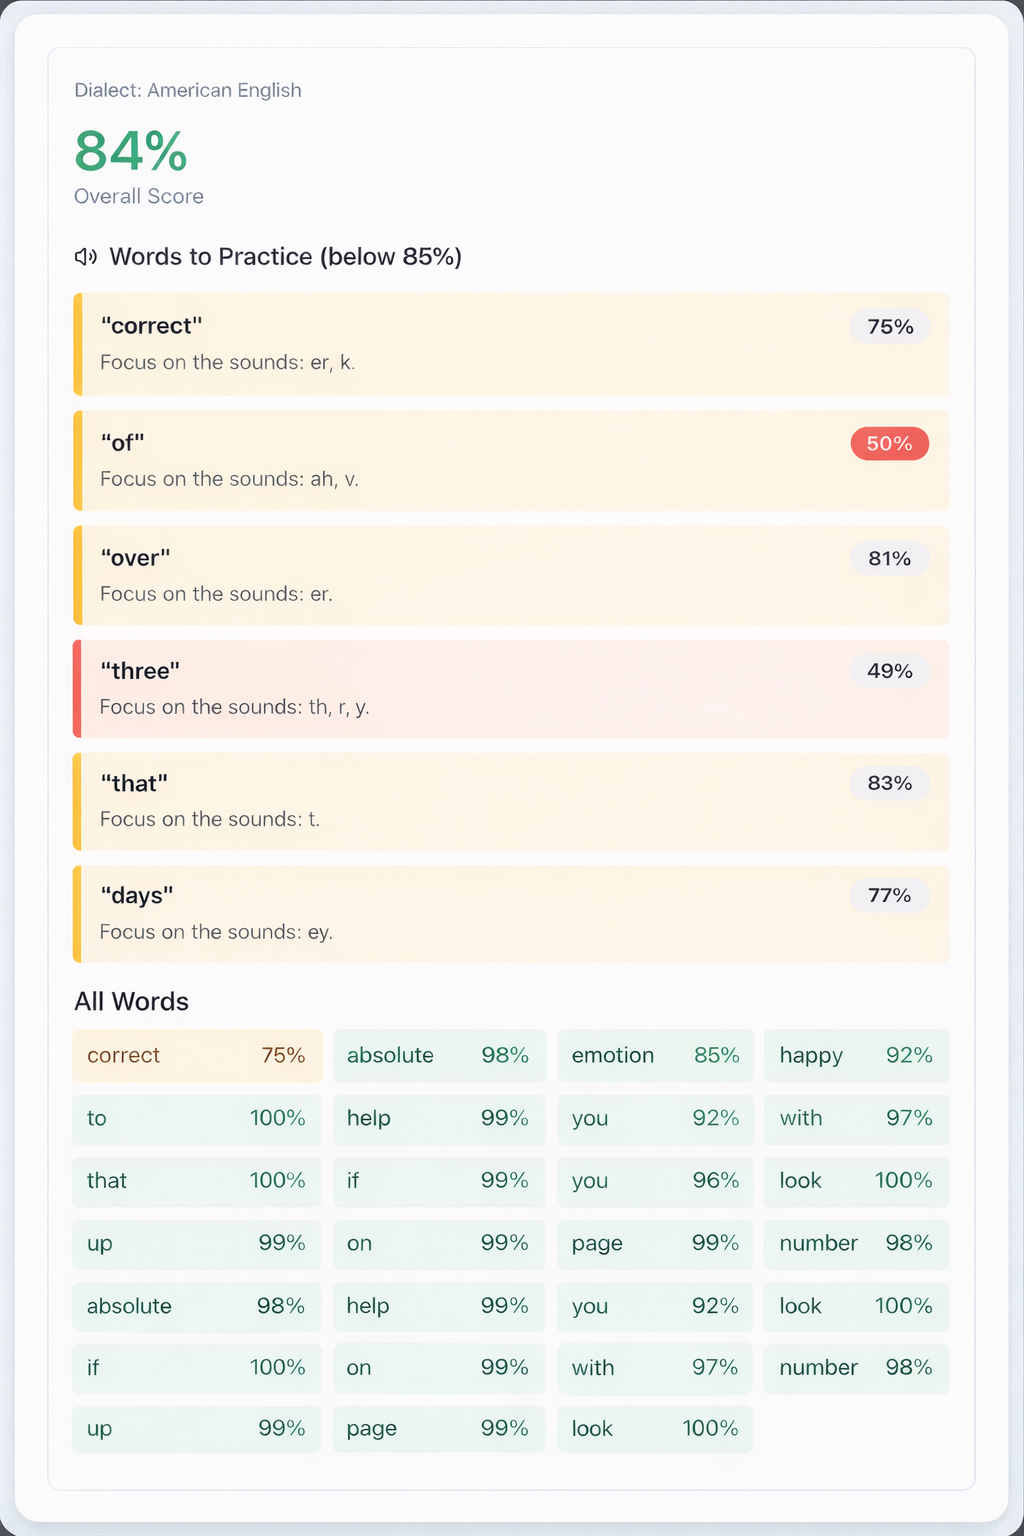Click the "emotion 85%" word chip
The width and height of the screenshot is (1024, 1536).
[655, 1055]
